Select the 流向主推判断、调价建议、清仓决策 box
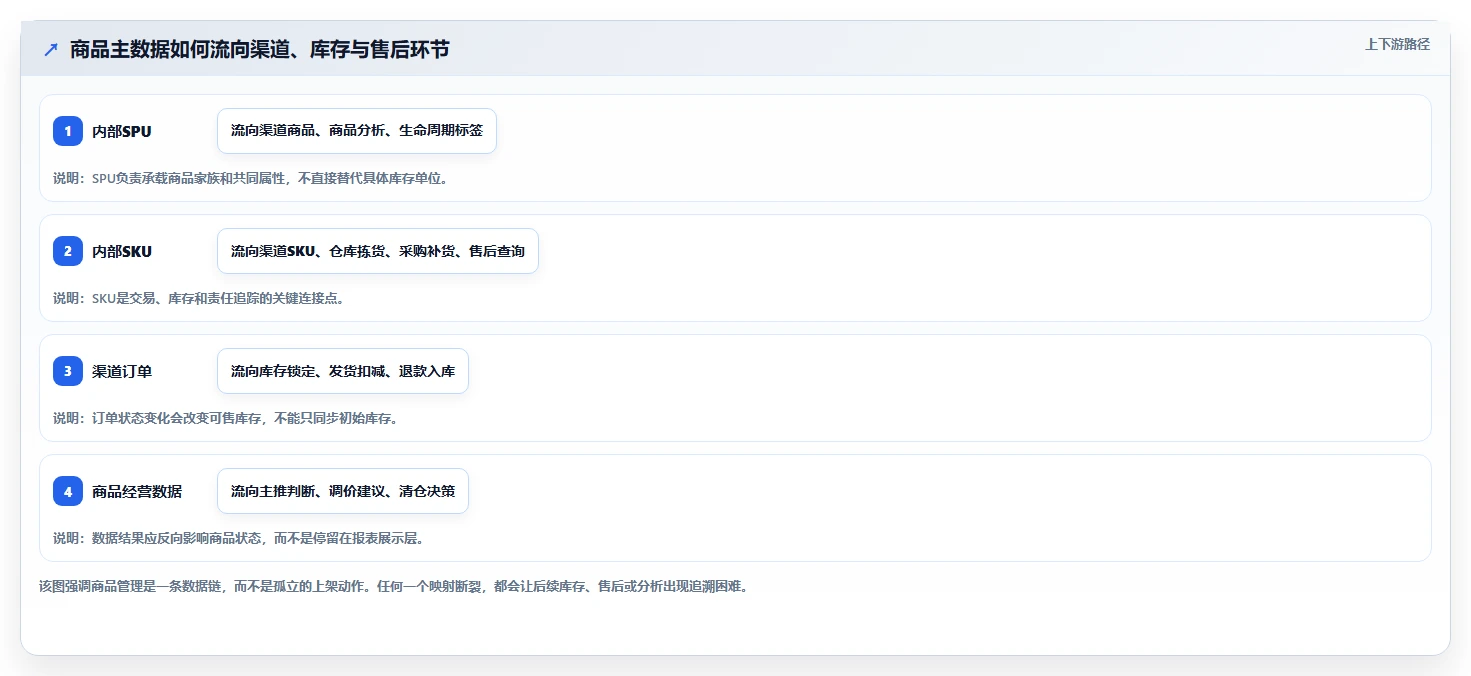The height and width of the screenshot is (676, 1471). 343,491
